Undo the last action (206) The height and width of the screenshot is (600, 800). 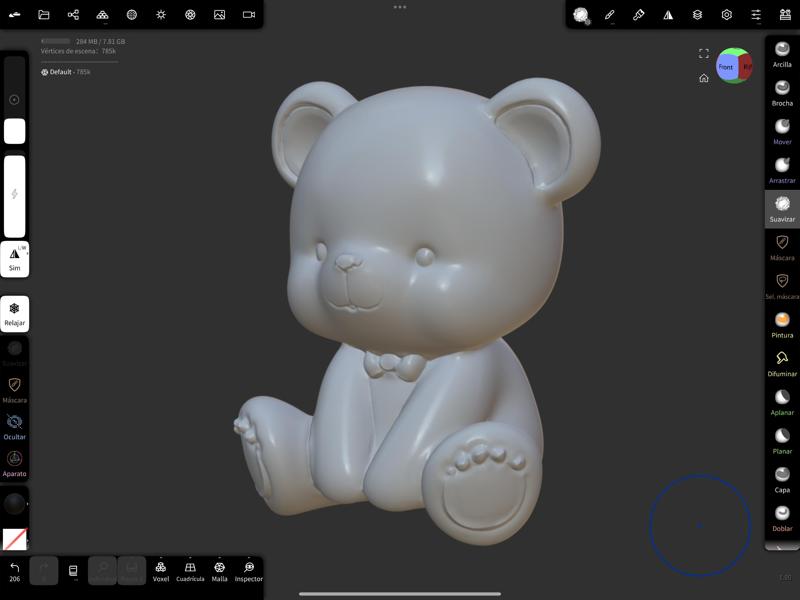tap(14, 571)
